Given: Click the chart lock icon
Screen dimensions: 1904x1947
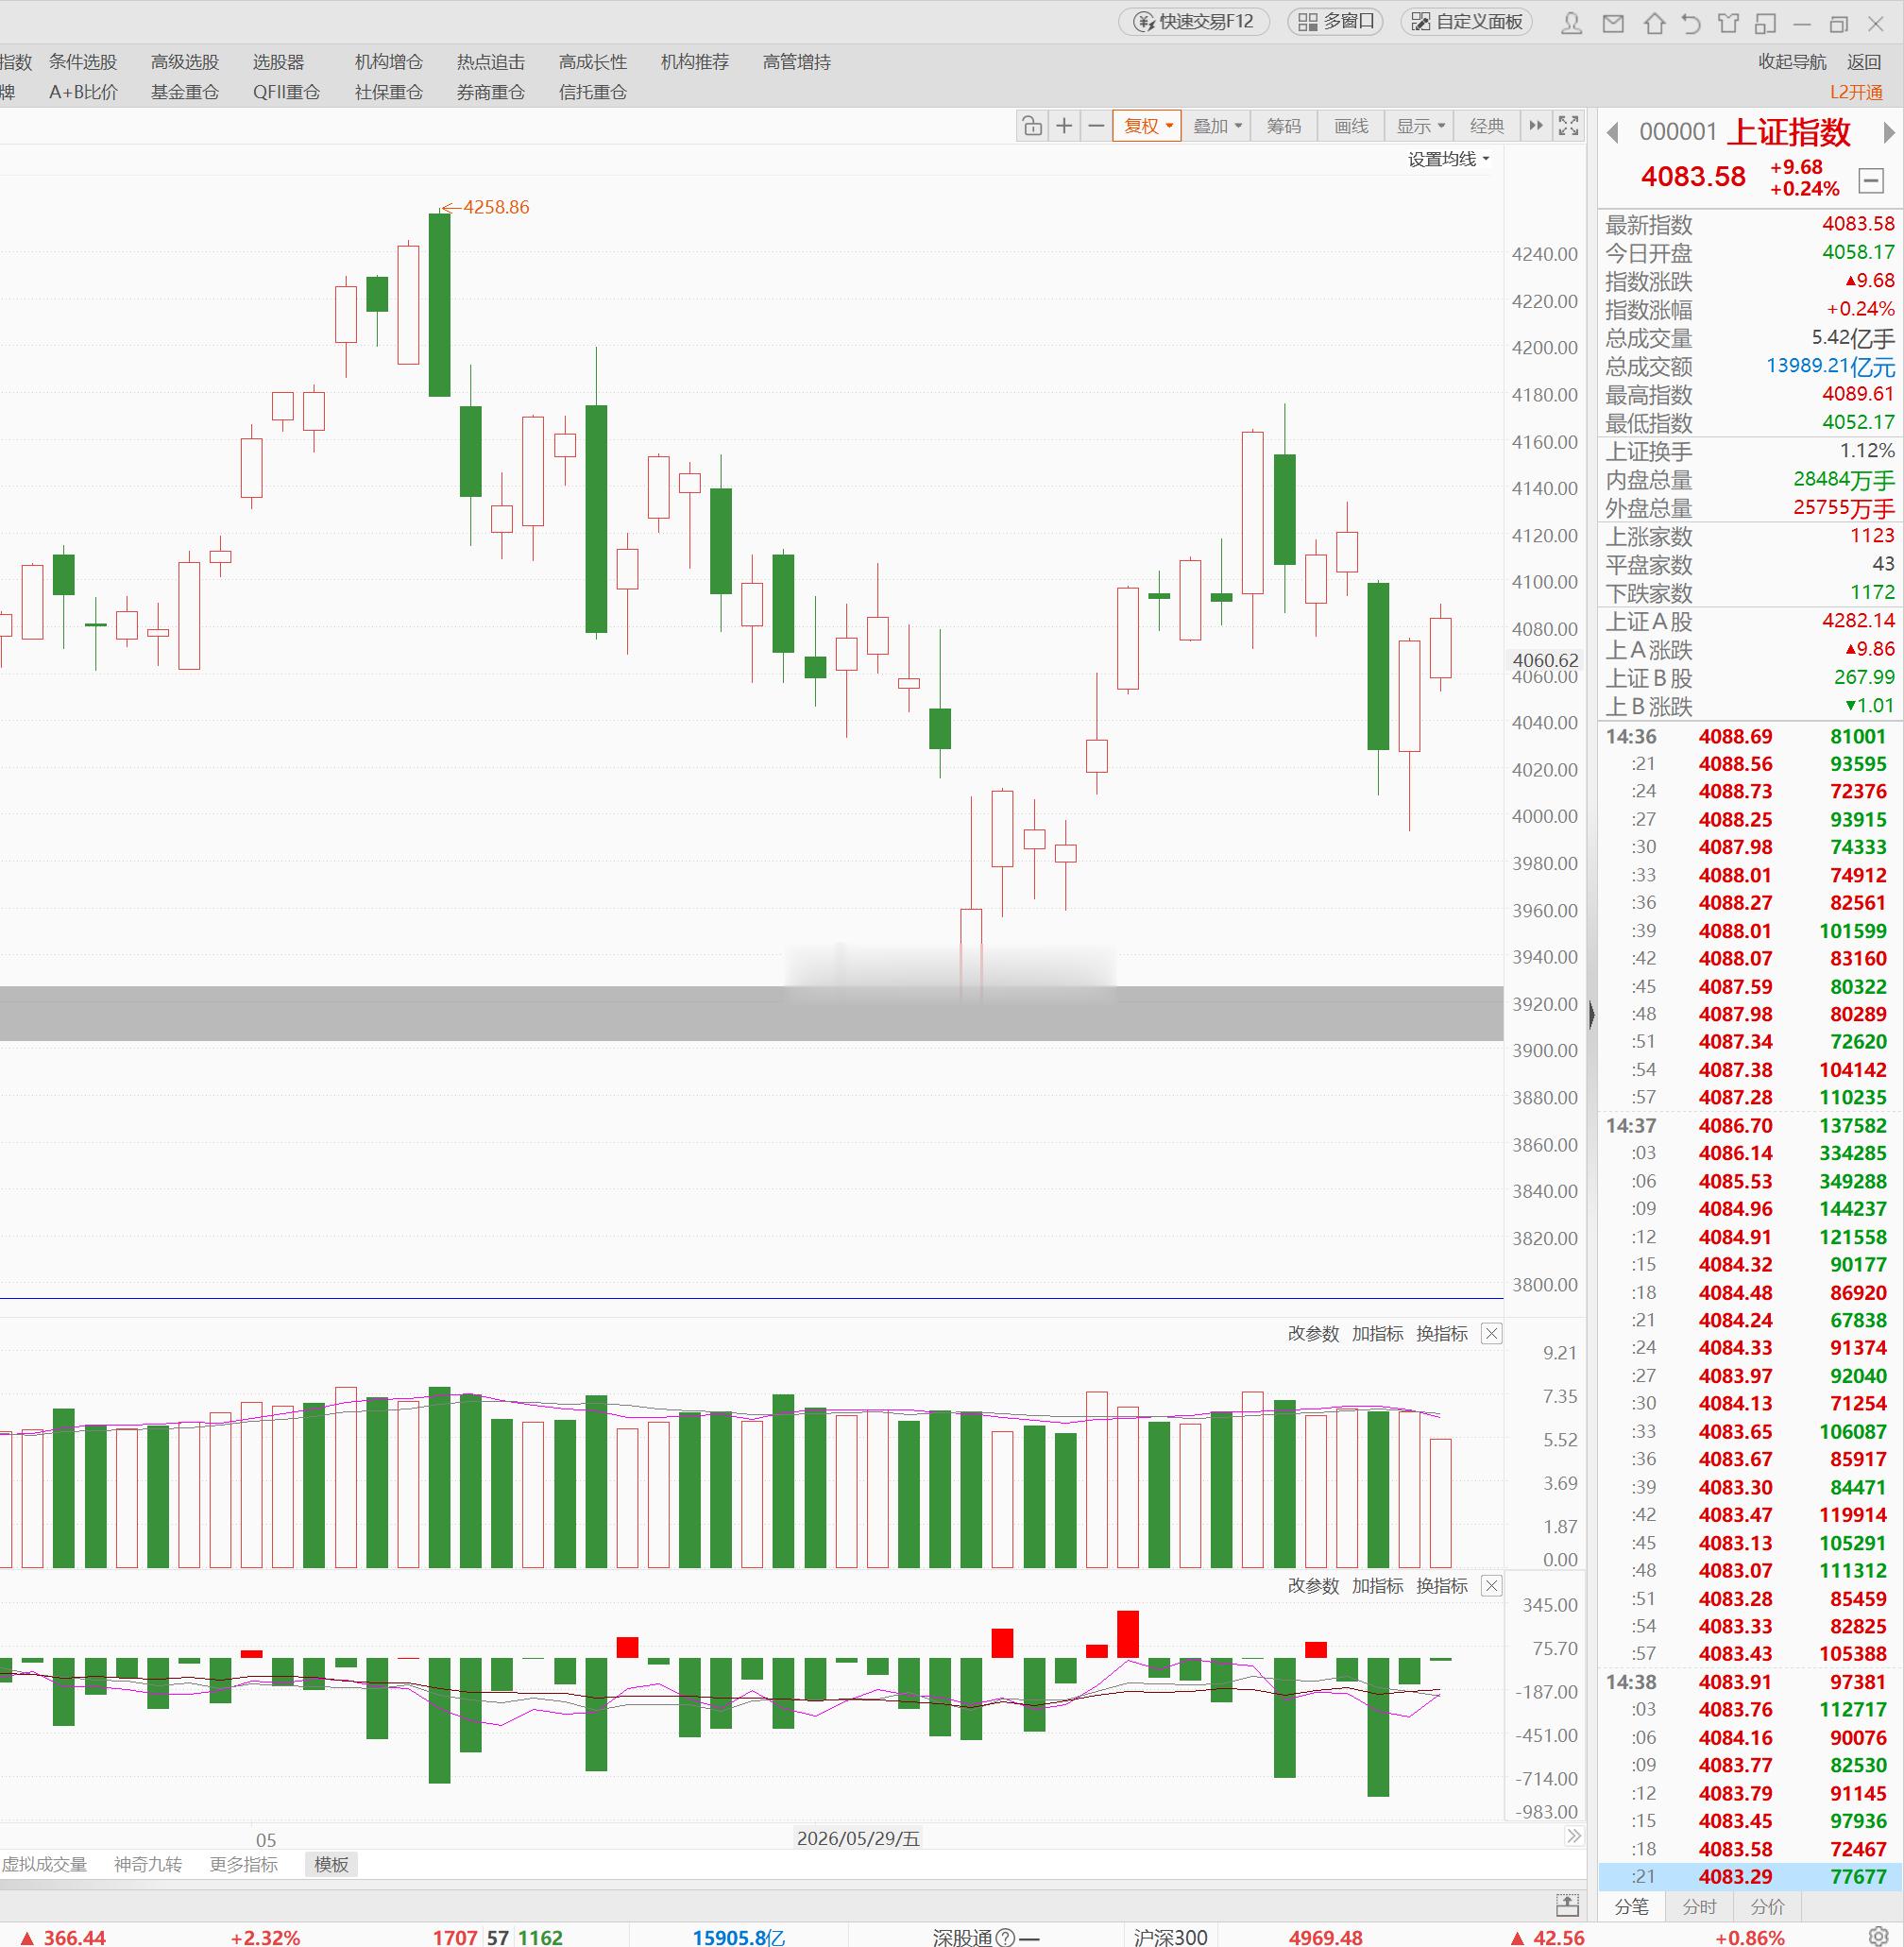Looking at the screenshot, I should pos(1032,126).
